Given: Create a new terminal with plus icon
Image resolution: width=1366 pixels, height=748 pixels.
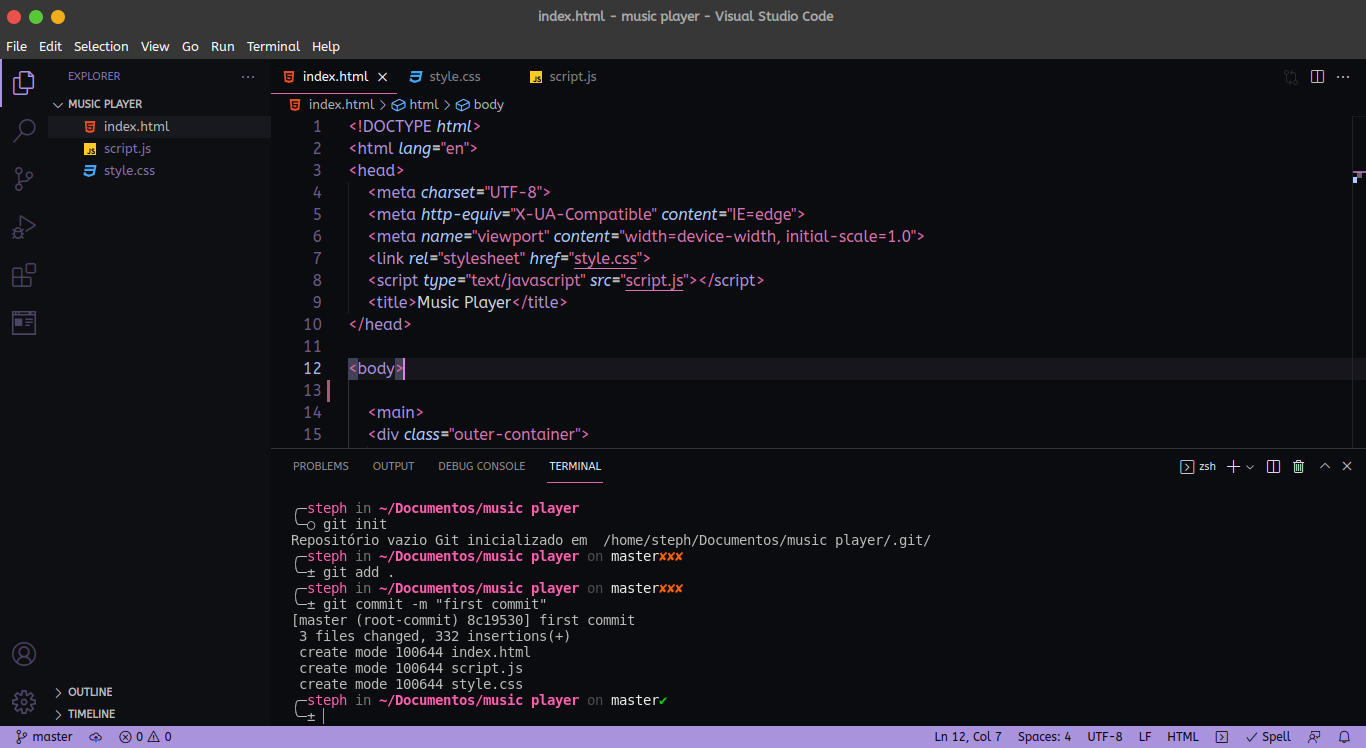Looking at the screenshot, I should pyautogui.click(x=1233, y=466).
